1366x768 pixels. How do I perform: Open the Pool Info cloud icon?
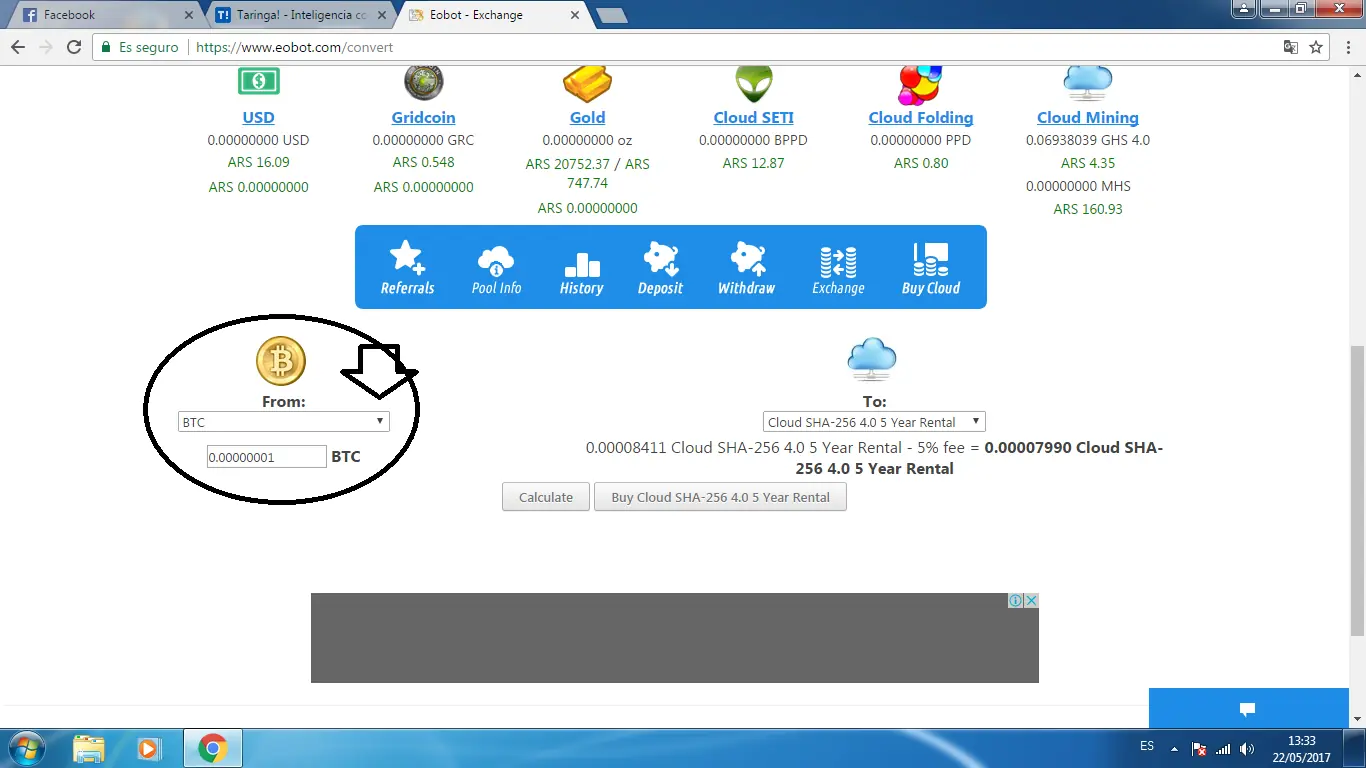click(x=496, y=260)
